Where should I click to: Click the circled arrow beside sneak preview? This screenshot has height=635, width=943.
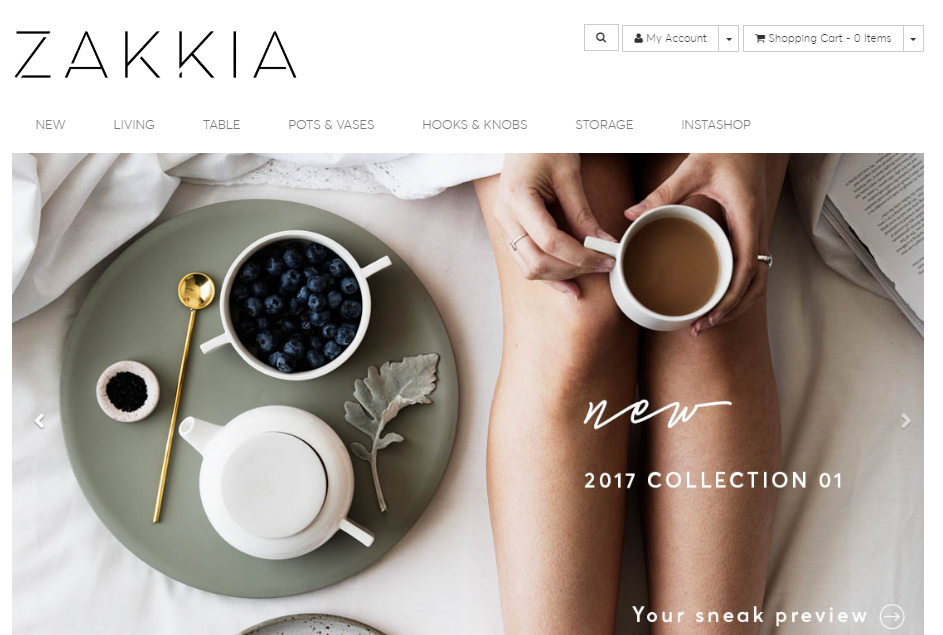pos(892,616)
